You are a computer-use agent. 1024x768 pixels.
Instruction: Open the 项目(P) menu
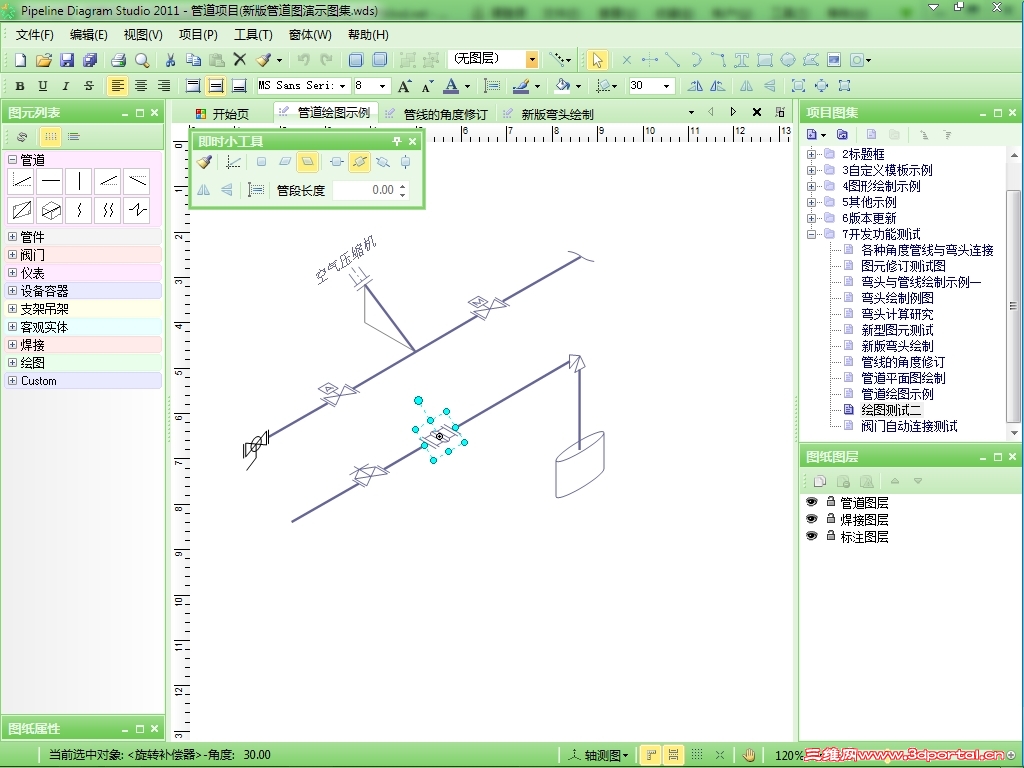(198, 35)
